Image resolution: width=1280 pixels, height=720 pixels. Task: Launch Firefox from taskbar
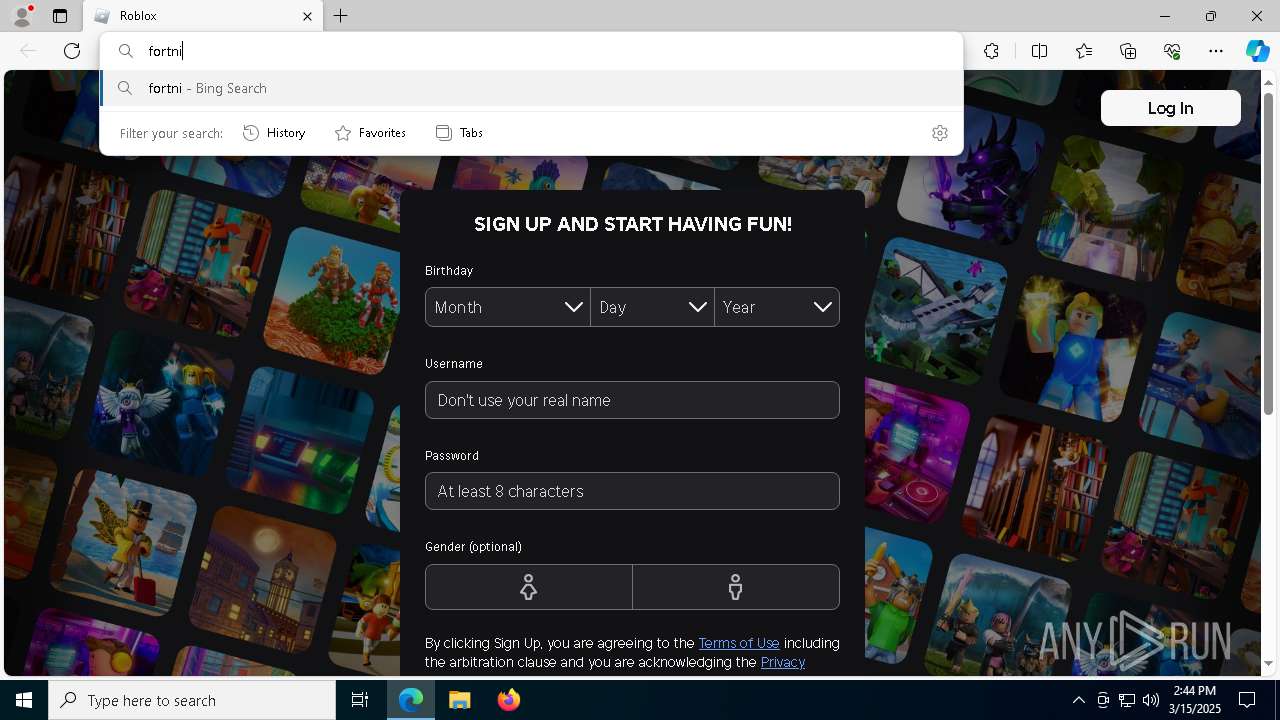click(509, 700)
